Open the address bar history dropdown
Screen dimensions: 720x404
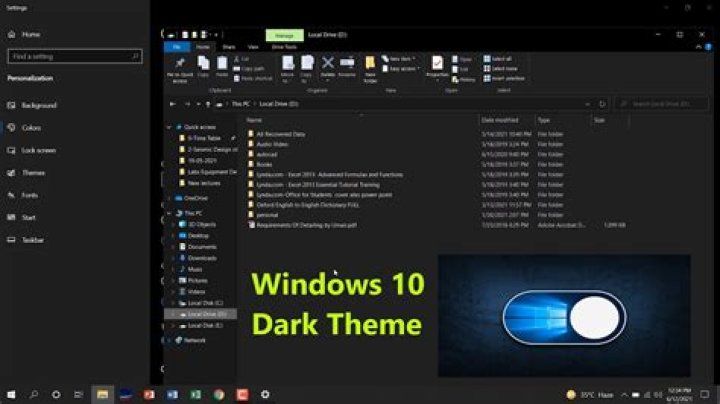point(588,104)
